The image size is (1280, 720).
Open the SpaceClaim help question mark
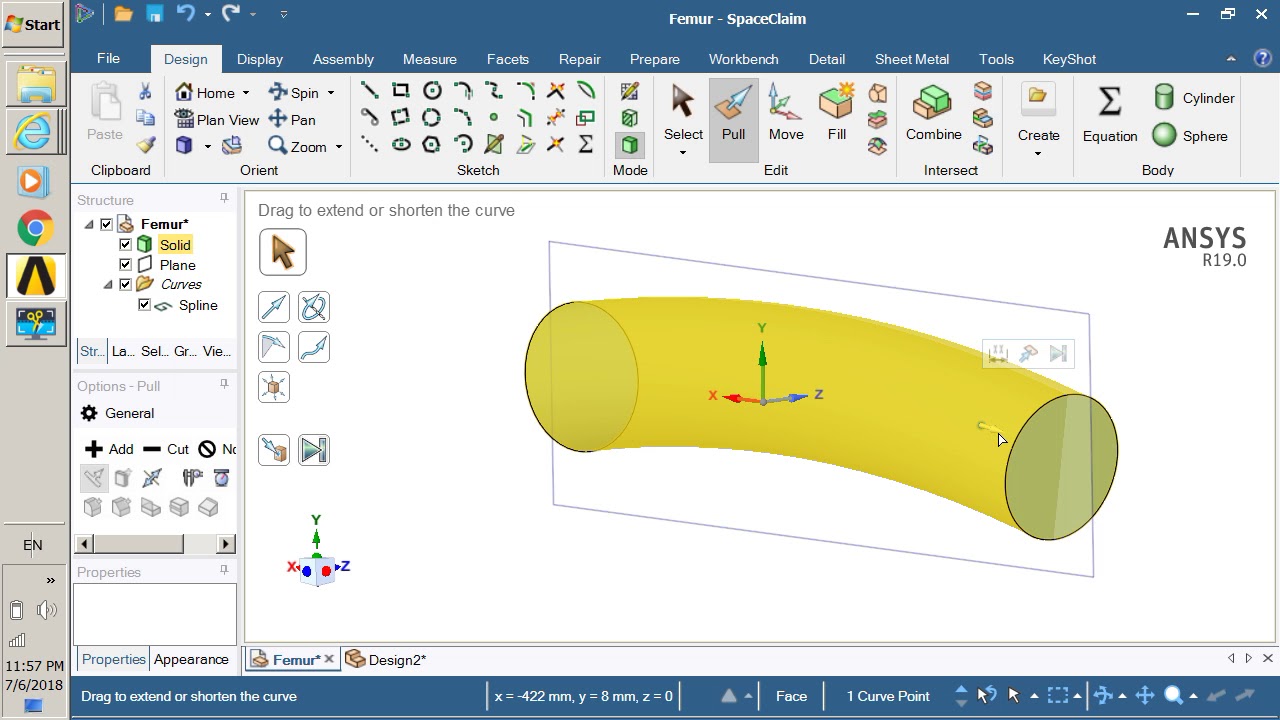(x=1262, y=59)
